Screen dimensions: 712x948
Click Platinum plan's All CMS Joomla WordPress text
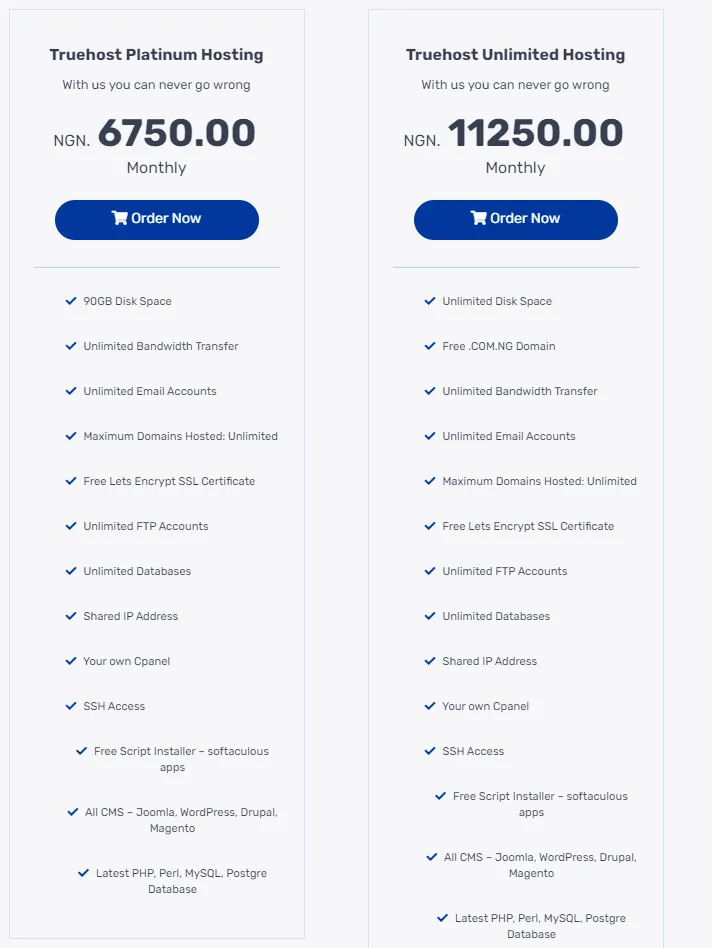tap(181, 820)
